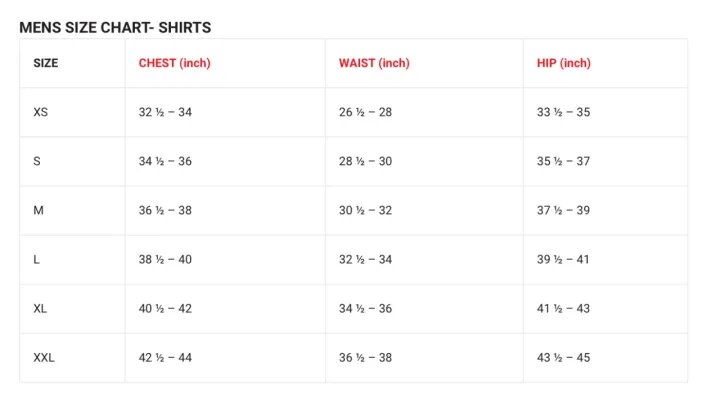This screenshot has width=720, height=408.
Task: Select the L size row label
Action: click(37, 259)
